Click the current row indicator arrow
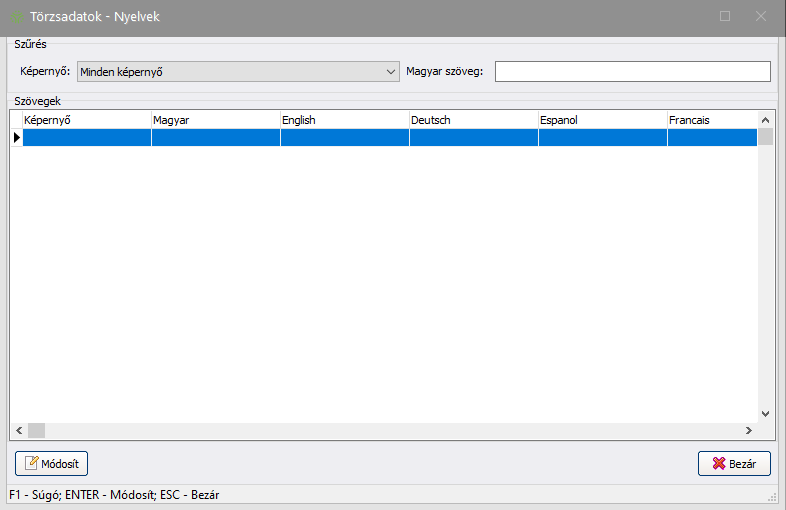This screenshot has height=510, width=786. [x=16, y=138]
